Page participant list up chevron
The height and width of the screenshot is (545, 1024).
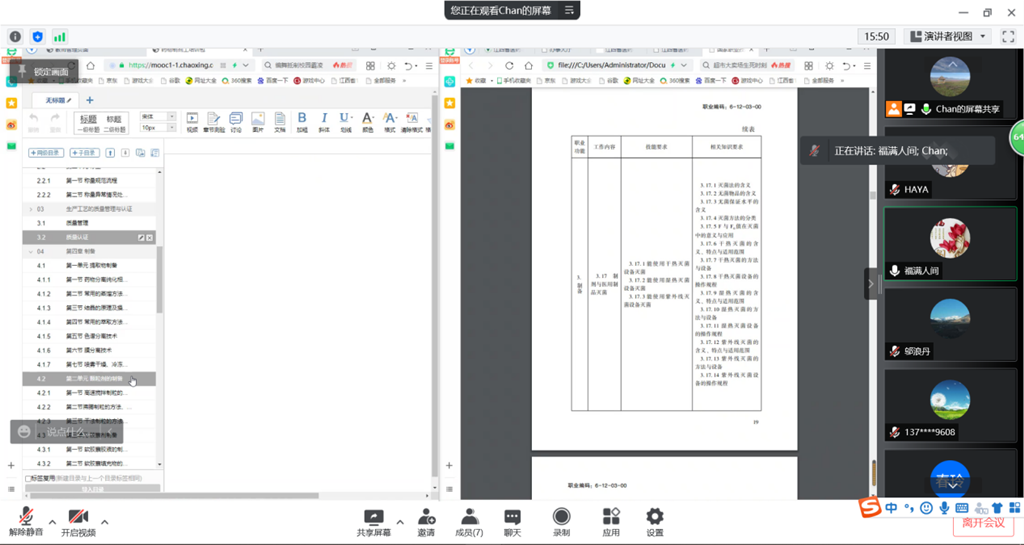click(x=952, y=65)
